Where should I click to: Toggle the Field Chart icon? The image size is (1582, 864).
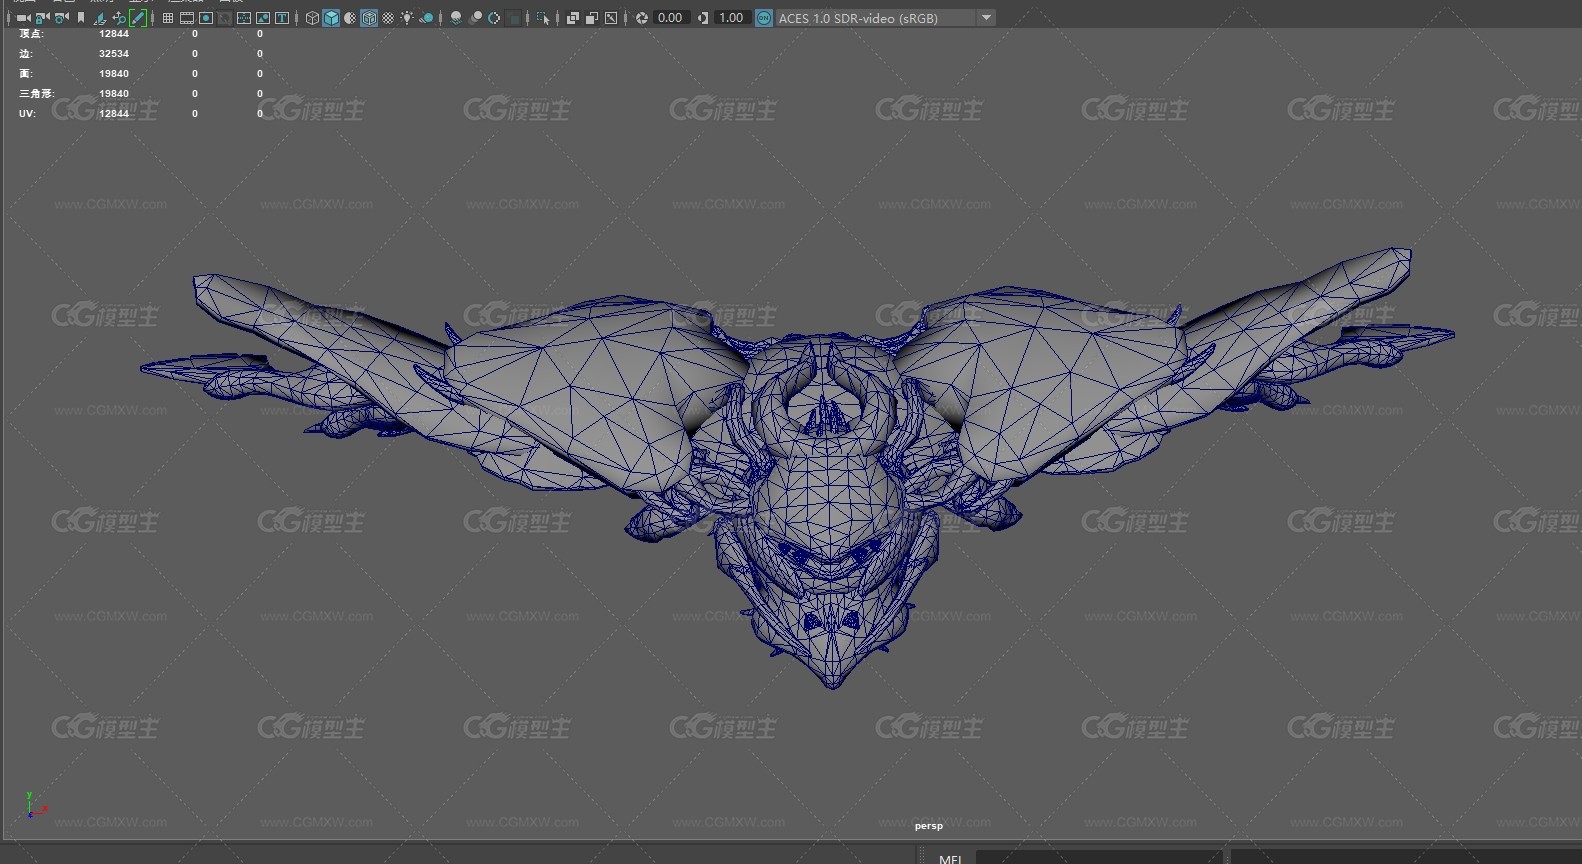[244, 18]
